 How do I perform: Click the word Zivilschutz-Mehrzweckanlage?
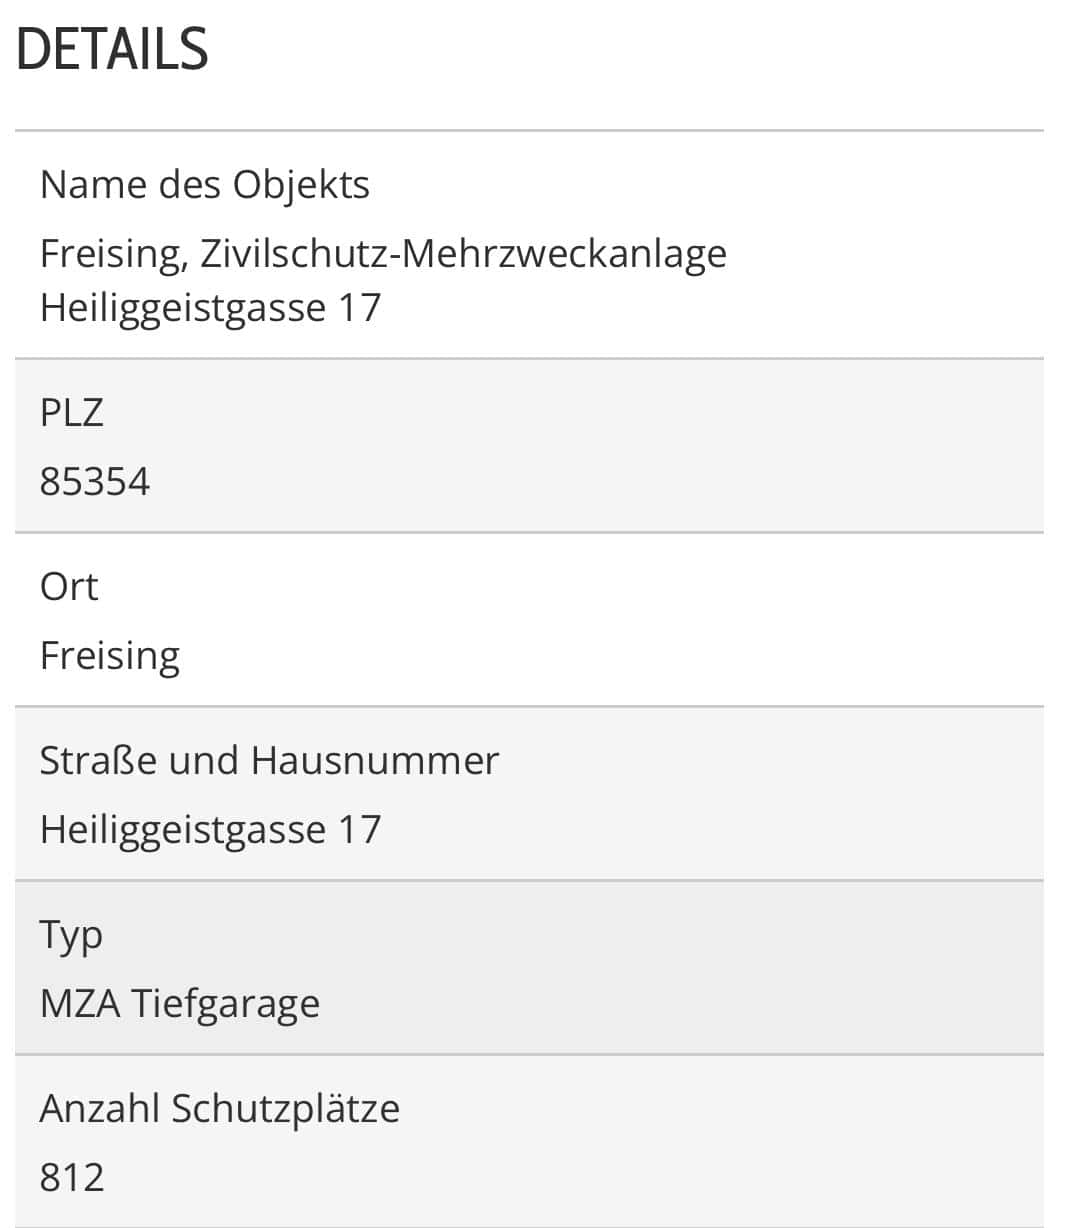(463, 254)
